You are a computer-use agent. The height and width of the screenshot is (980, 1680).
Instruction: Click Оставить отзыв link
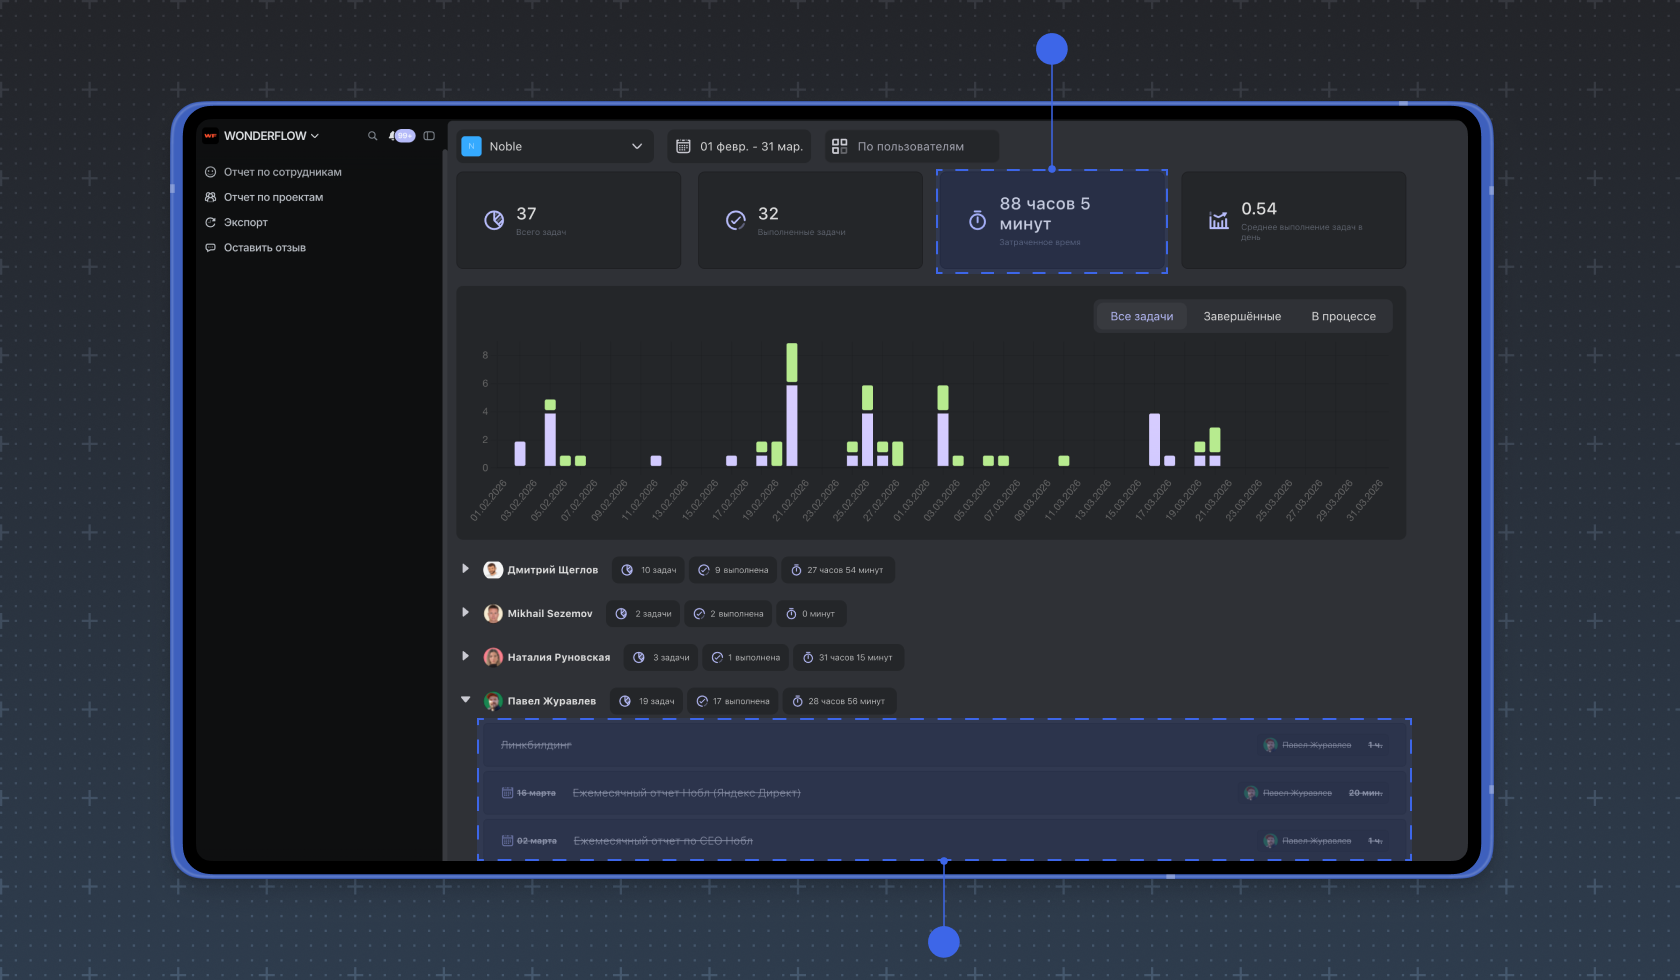pyautogui.click(x=264, y=247)
